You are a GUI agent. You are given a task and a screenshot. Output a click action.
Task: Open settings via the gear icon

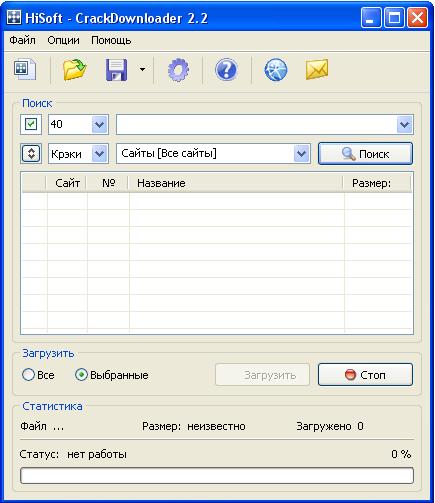tap(178, 70)
